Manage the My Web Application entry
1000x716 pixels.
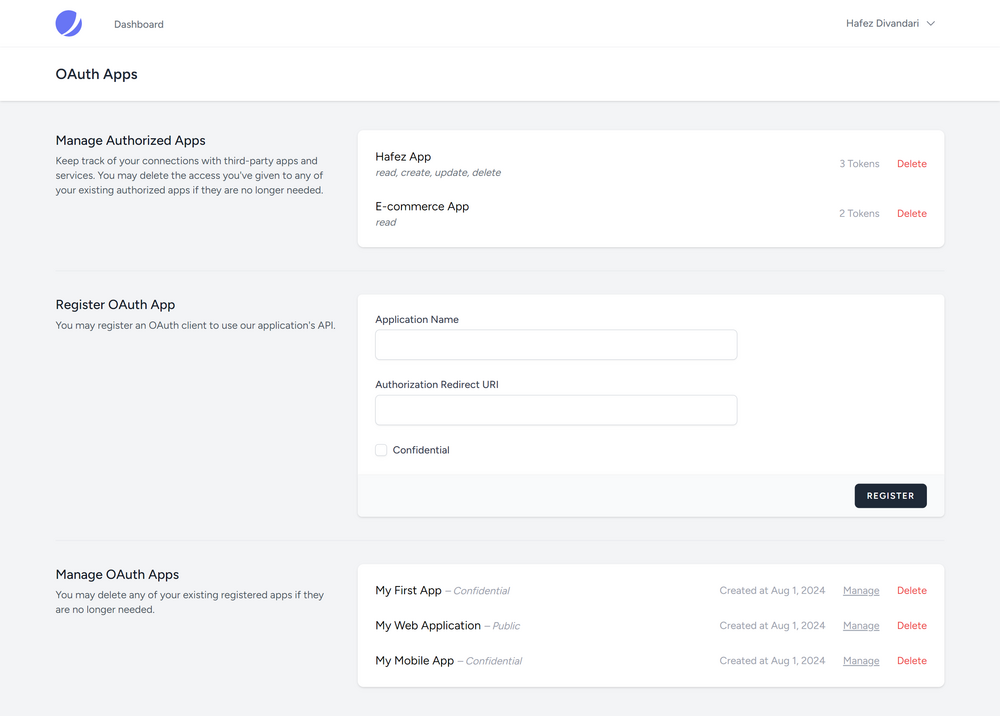(861, 625)
